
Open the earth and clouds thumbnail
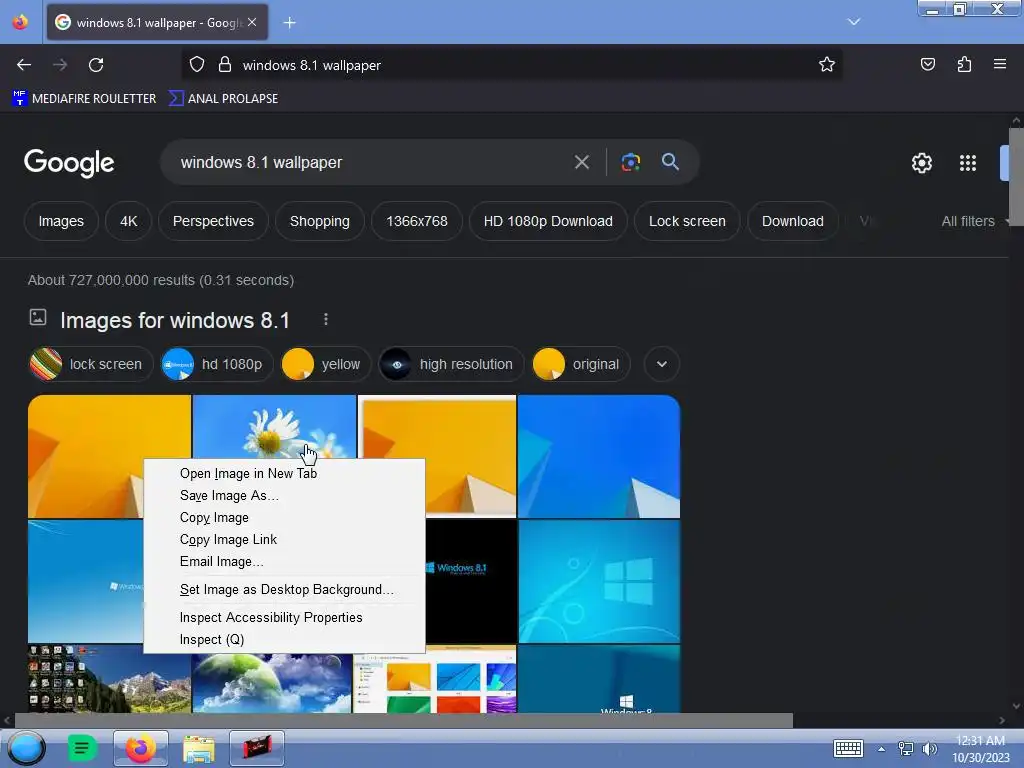[x=272, y=682]
